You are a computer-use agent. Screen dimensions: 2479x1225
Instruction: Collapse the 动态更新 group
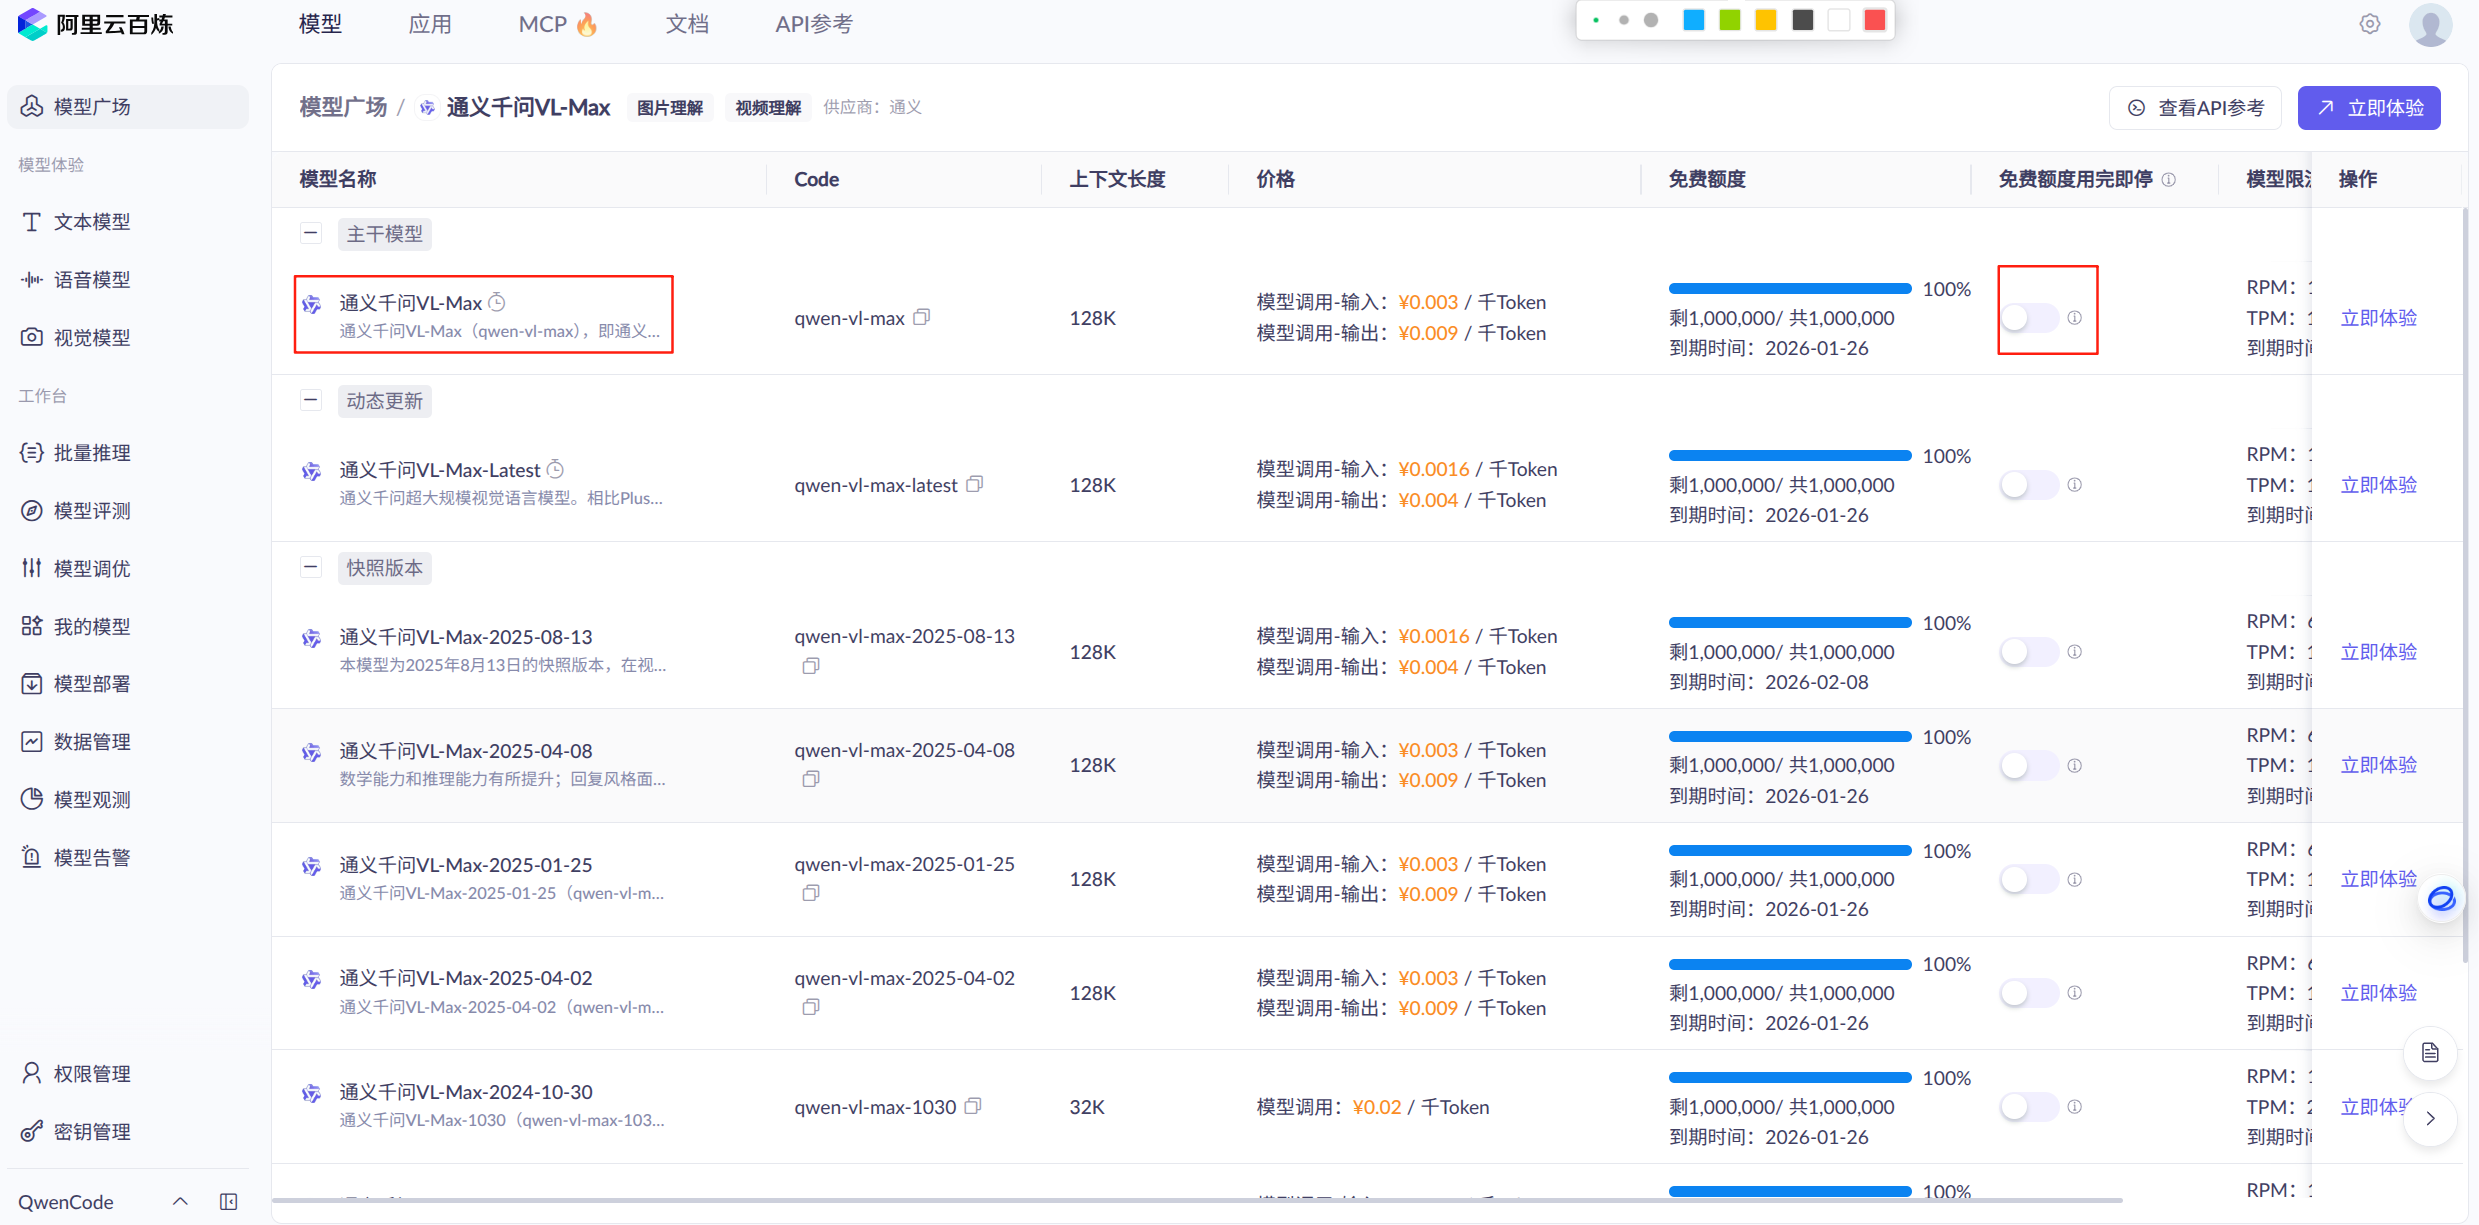pyautogui.click(x=311, y=400)
